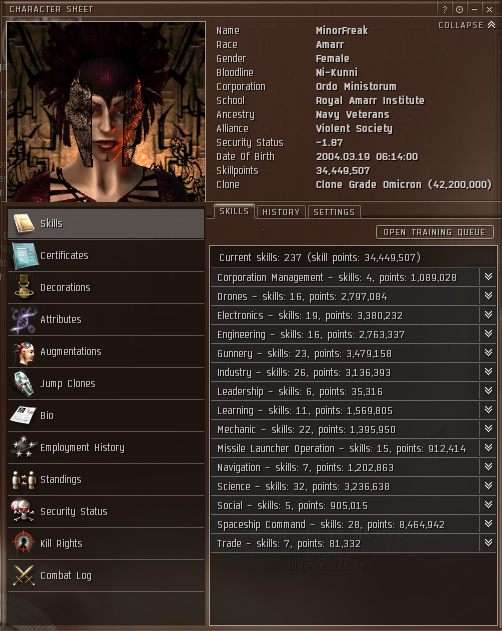The image size is (502, 631).
Task: Open the Certificates panel icon
Action: pyautogui.click(x=24, y=255)
